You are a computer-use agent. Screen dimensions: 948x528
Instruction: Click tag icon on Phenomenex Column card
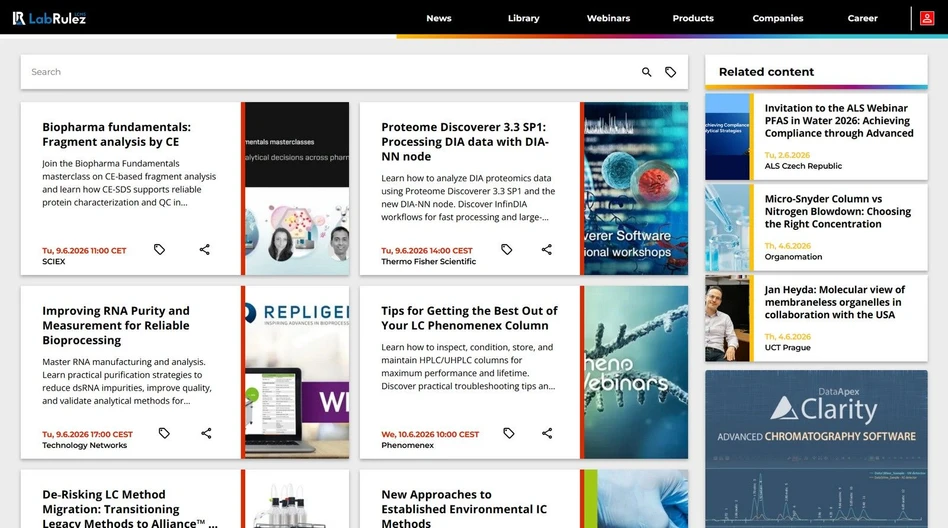point(508,433)
